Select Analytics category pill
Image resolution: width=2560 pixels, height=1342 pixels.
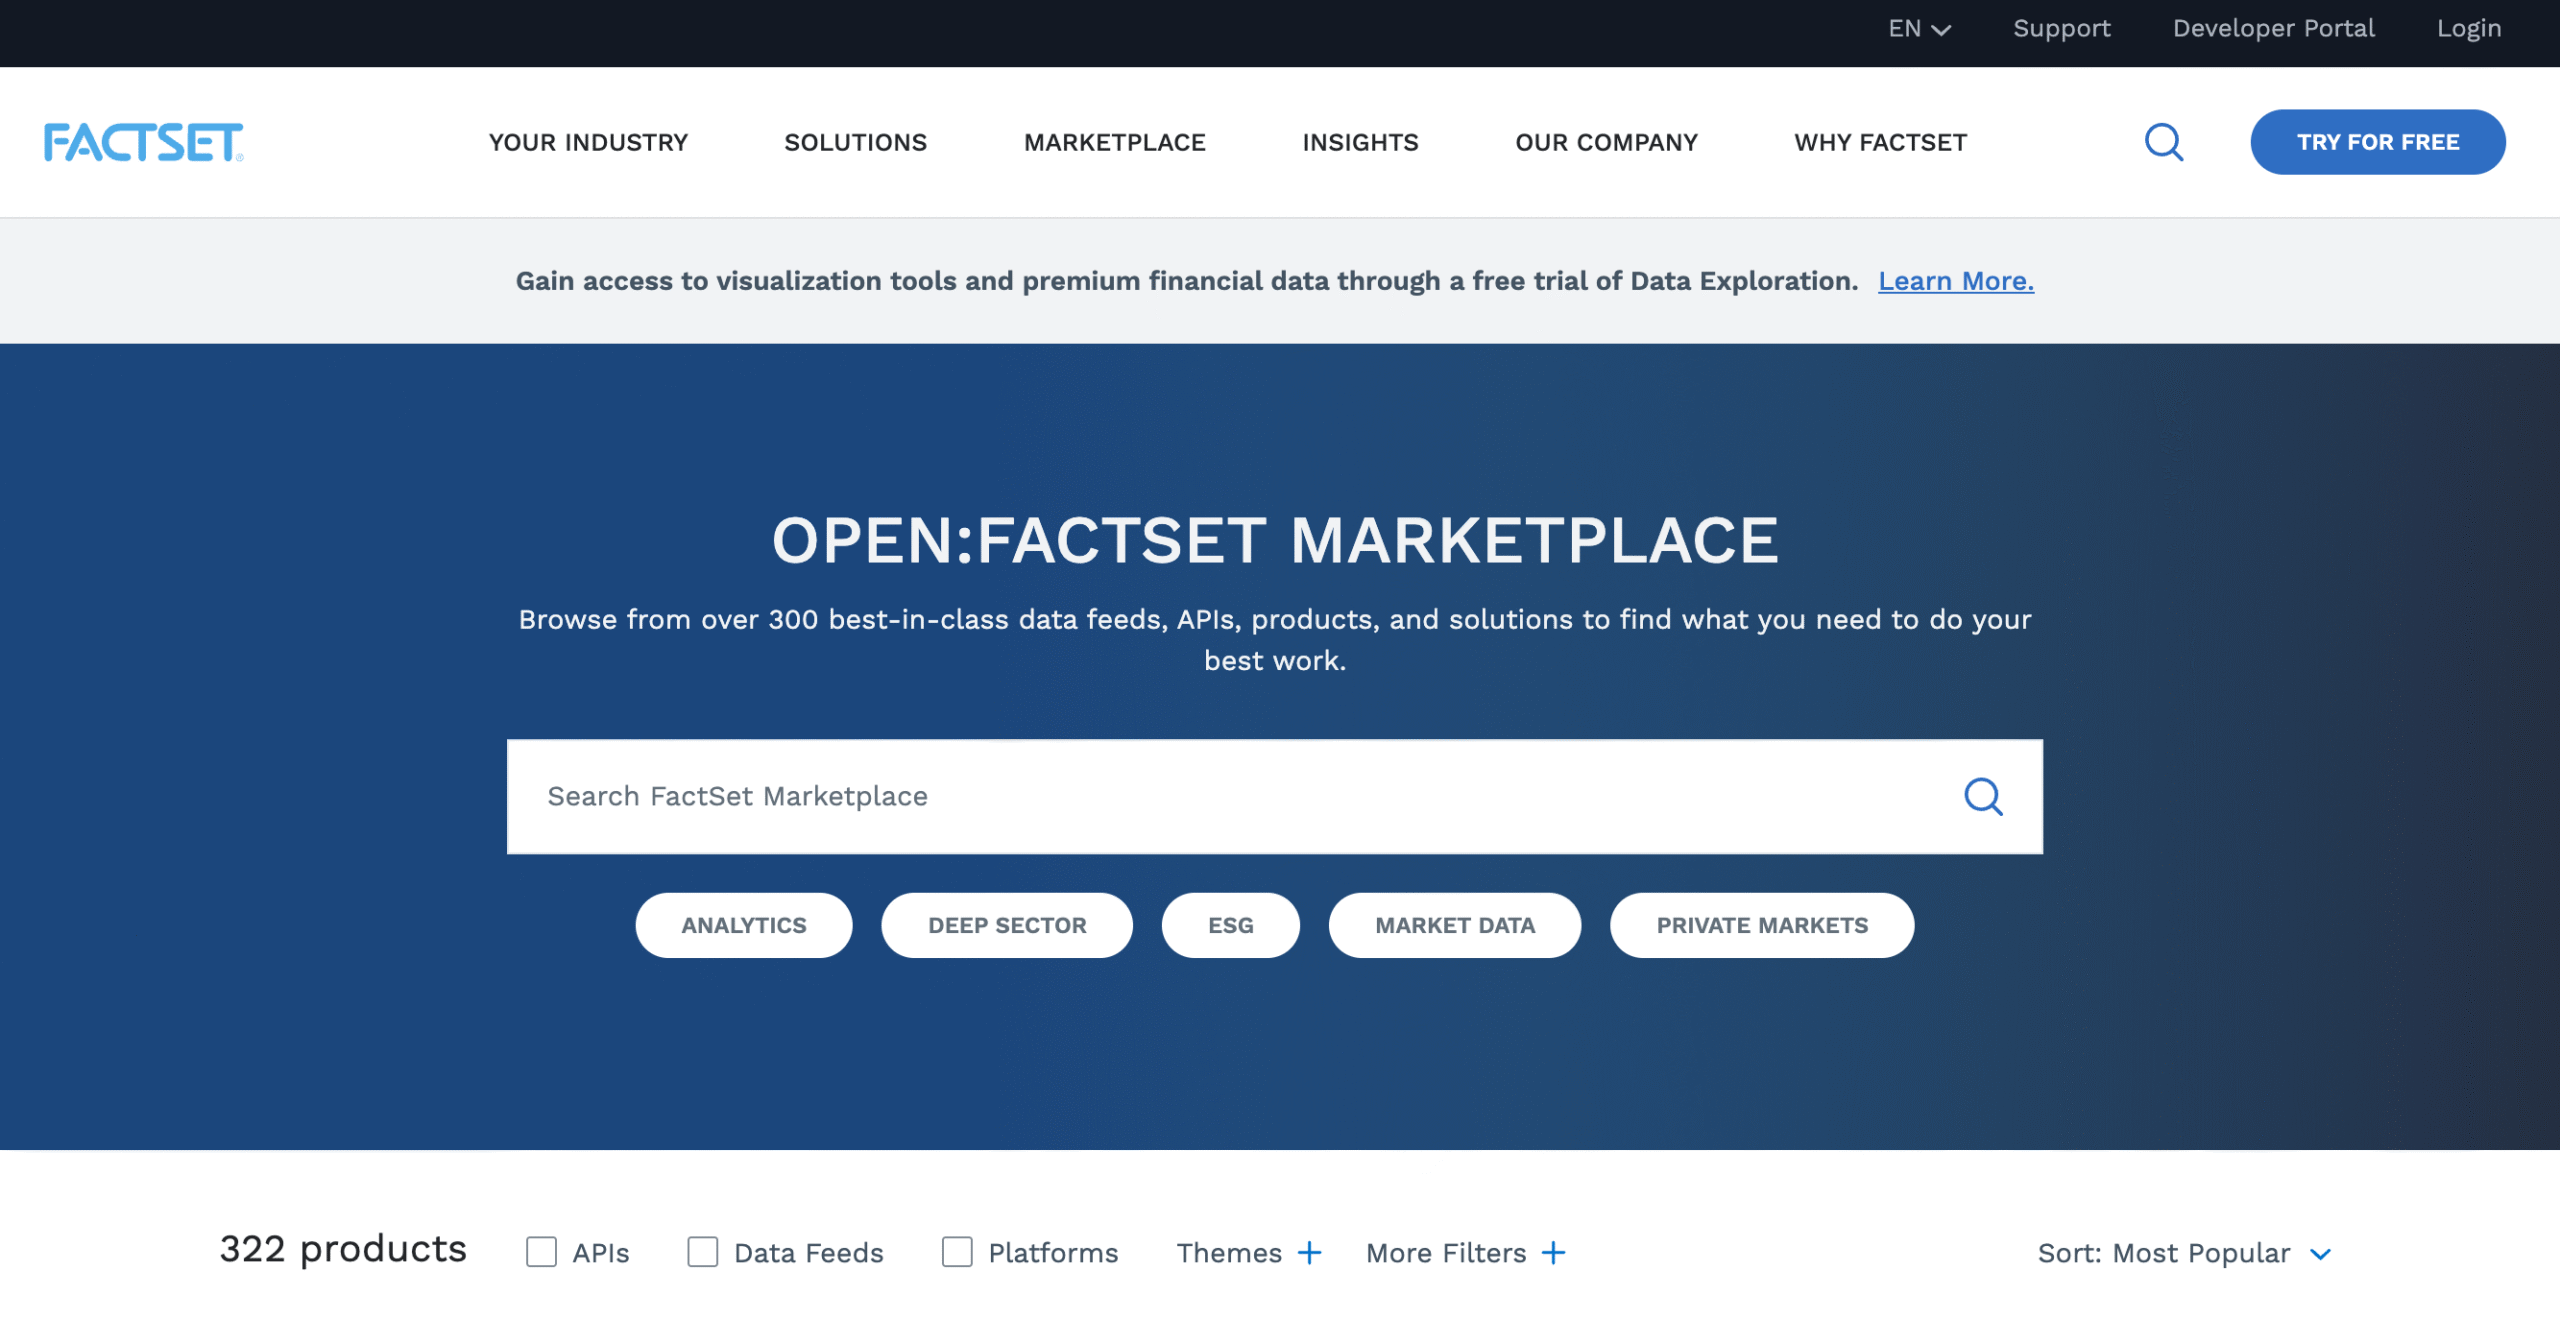tap(744, 925)
